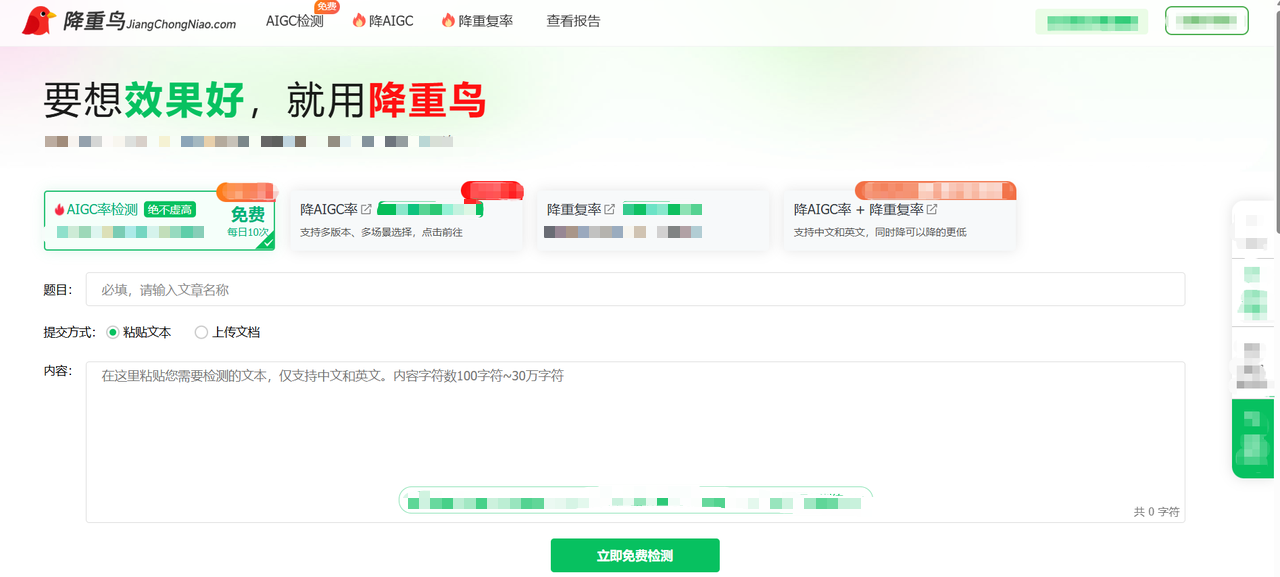Click the 要想效果好,就用降重鸟 headline
1280x577 pixels.
click(265, 101)
